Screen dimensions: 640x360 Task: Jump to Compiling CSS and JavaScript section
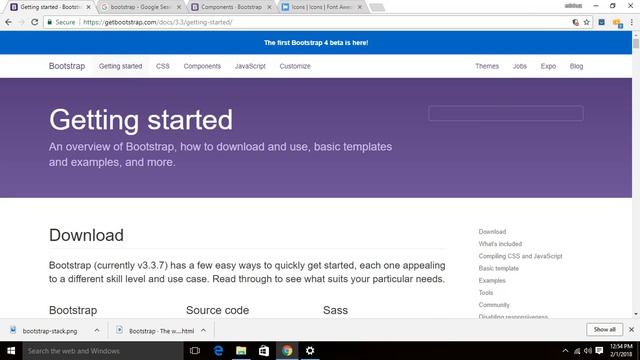pyautogui.click(x=520, y=256)
